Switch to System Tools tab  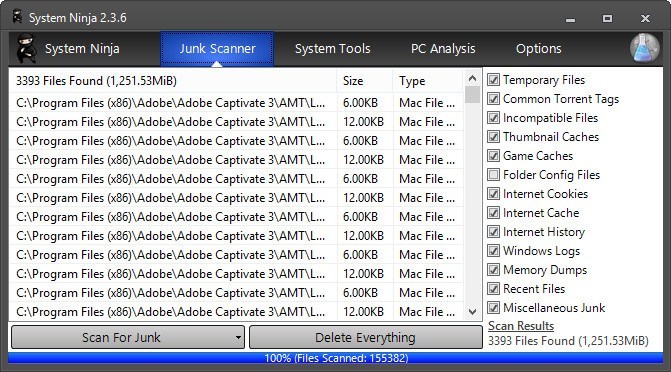point(333,49)
